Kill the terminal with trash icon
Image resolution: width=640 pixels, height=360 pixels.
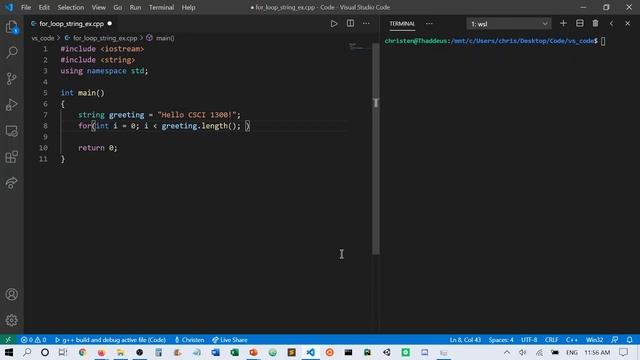pyautogui.click(x=596, y=24)
